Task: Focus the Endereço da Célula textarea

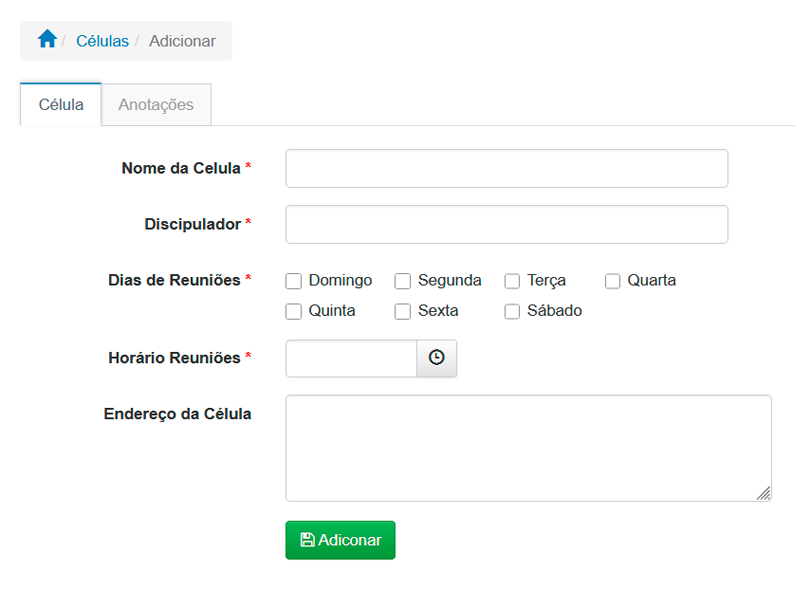Action: pos(528,447)
